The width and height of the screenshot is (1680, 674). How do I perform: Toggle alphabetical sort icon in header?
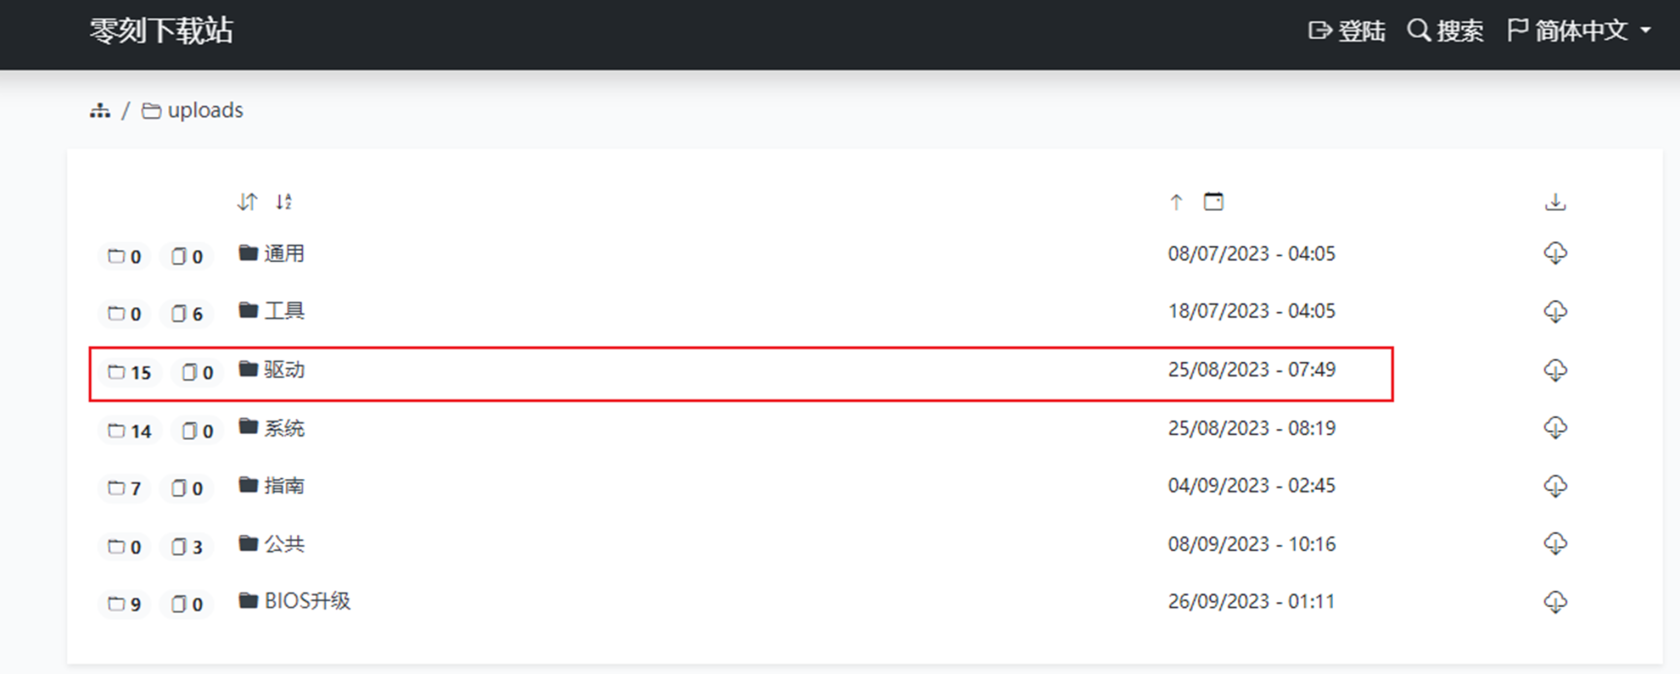284,202
